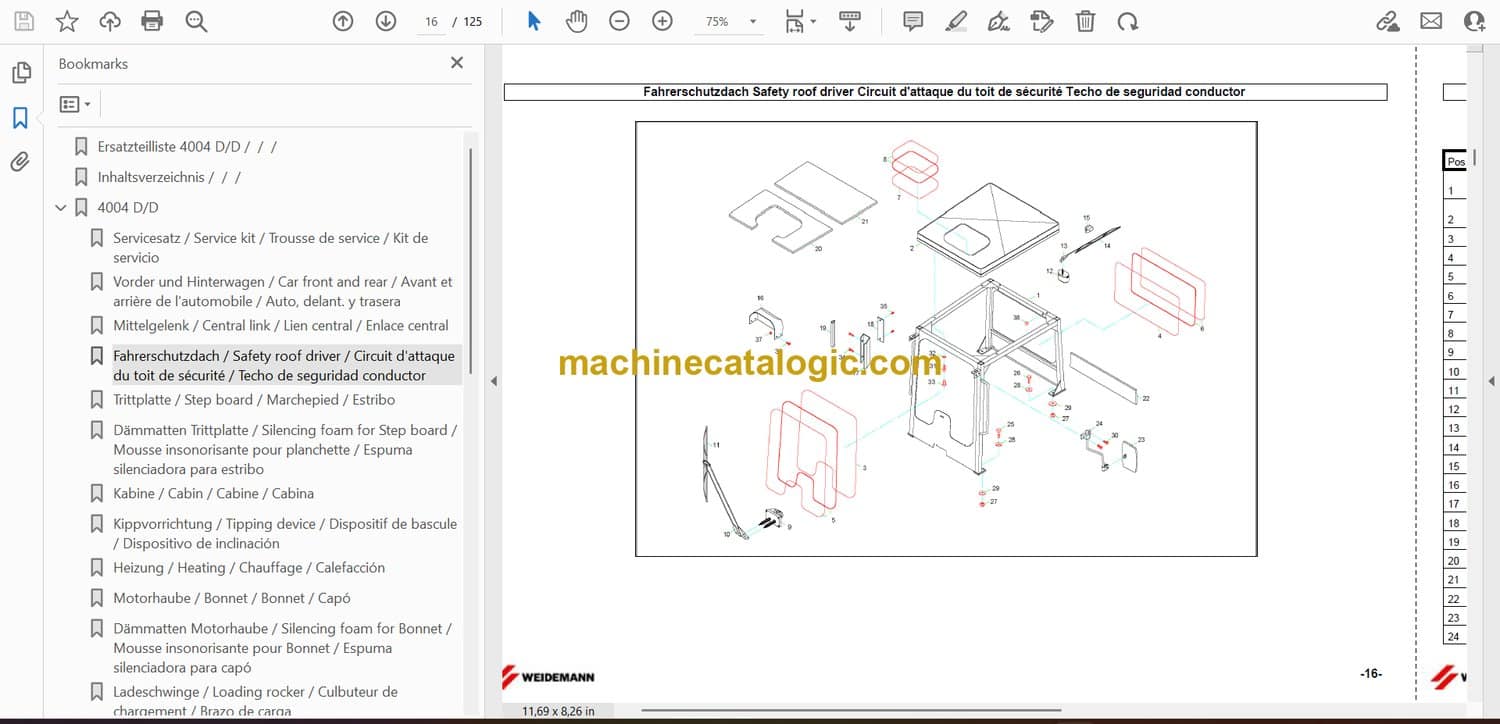Select the 4004 D/D bookmark
The width and height of the screenshot is (1500, 724).
point(128,208)
